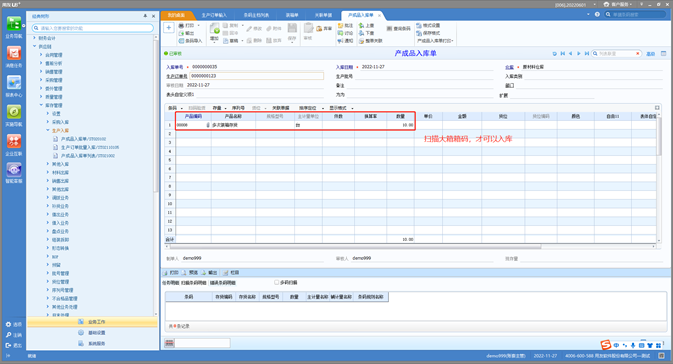
Task: Click the 生产订单号 input field
Action: tap(256, 76)
